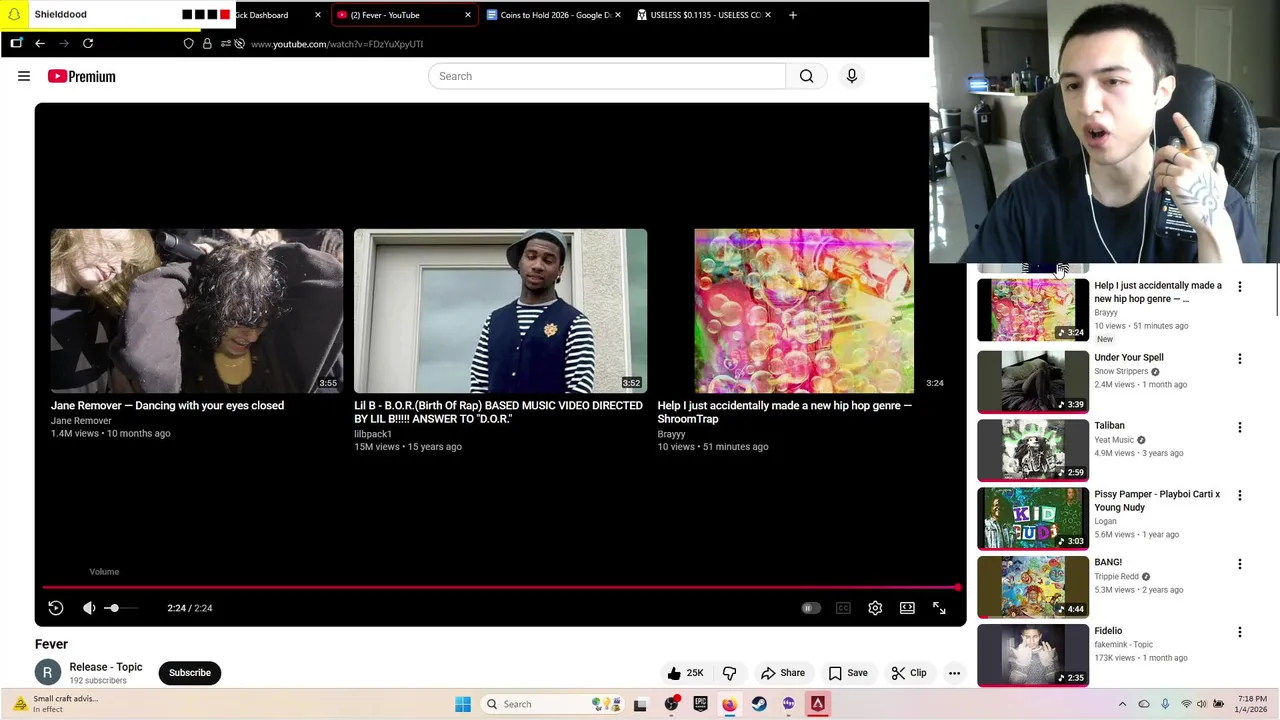Close the Fever - YouTube tab
Image resolution: width=1280 pixels, height=720 pixels.
click(467, 15)
